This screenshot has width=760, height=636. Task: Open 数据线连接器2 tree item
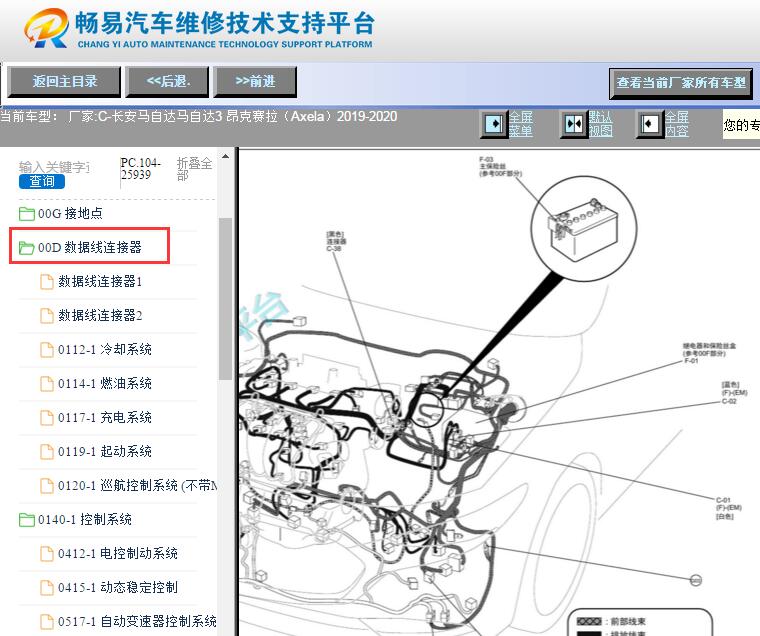point(100,316)
